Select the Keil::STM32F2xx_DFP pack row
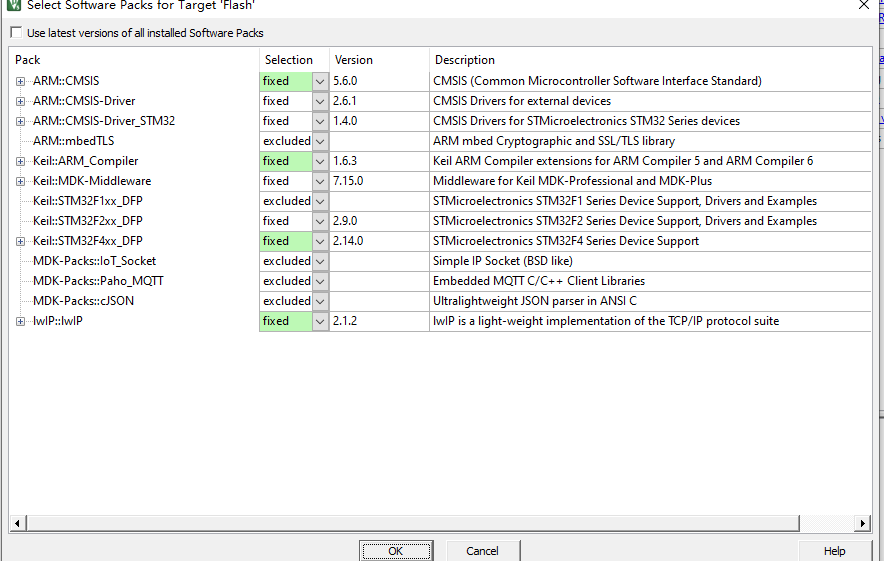884x561 pixels. 88,221
